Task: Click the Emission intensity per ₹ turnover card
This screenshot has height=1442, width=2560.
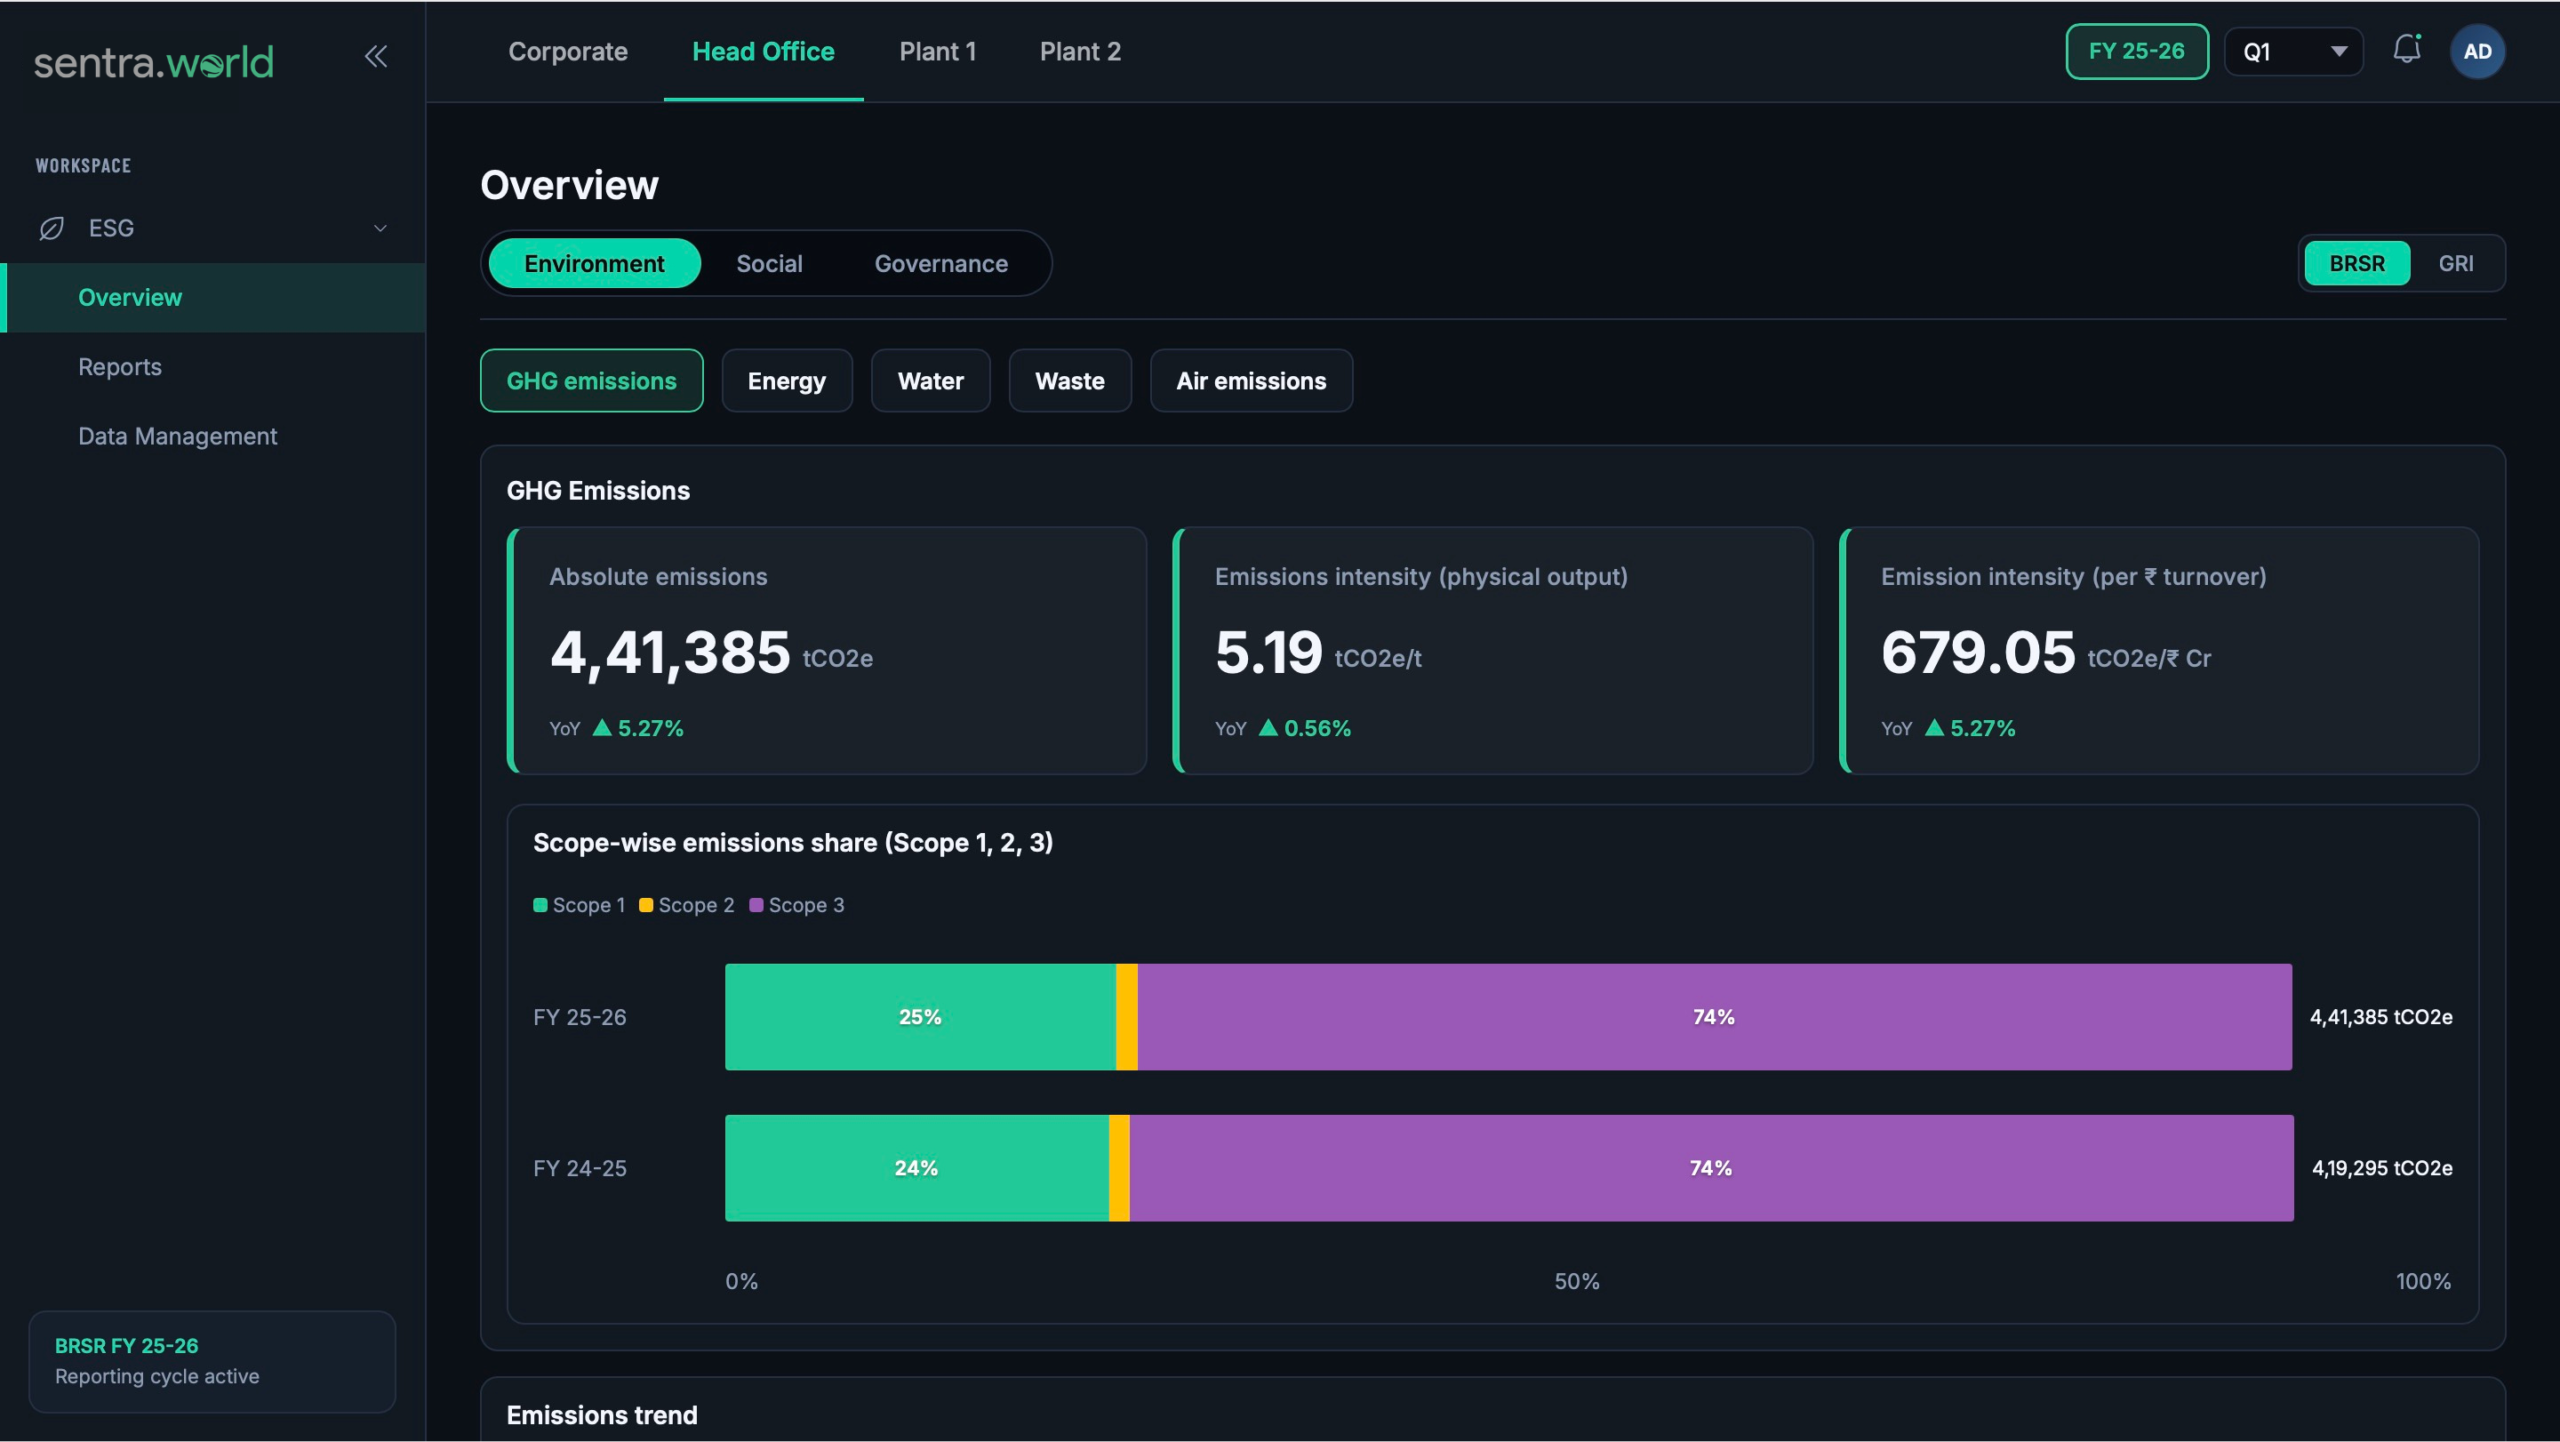Action: [x=2159, y=650]
